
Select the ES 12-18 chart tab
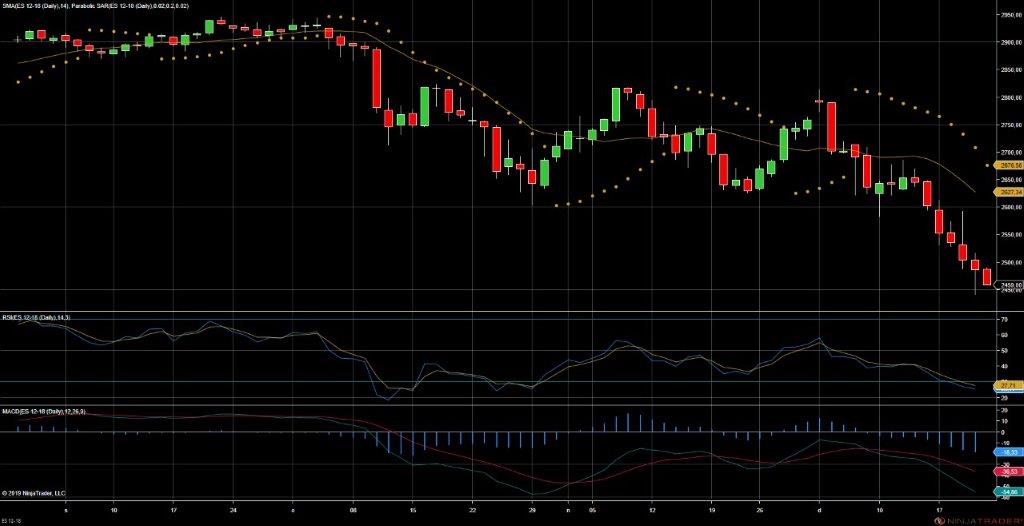(x=10, y=522)
